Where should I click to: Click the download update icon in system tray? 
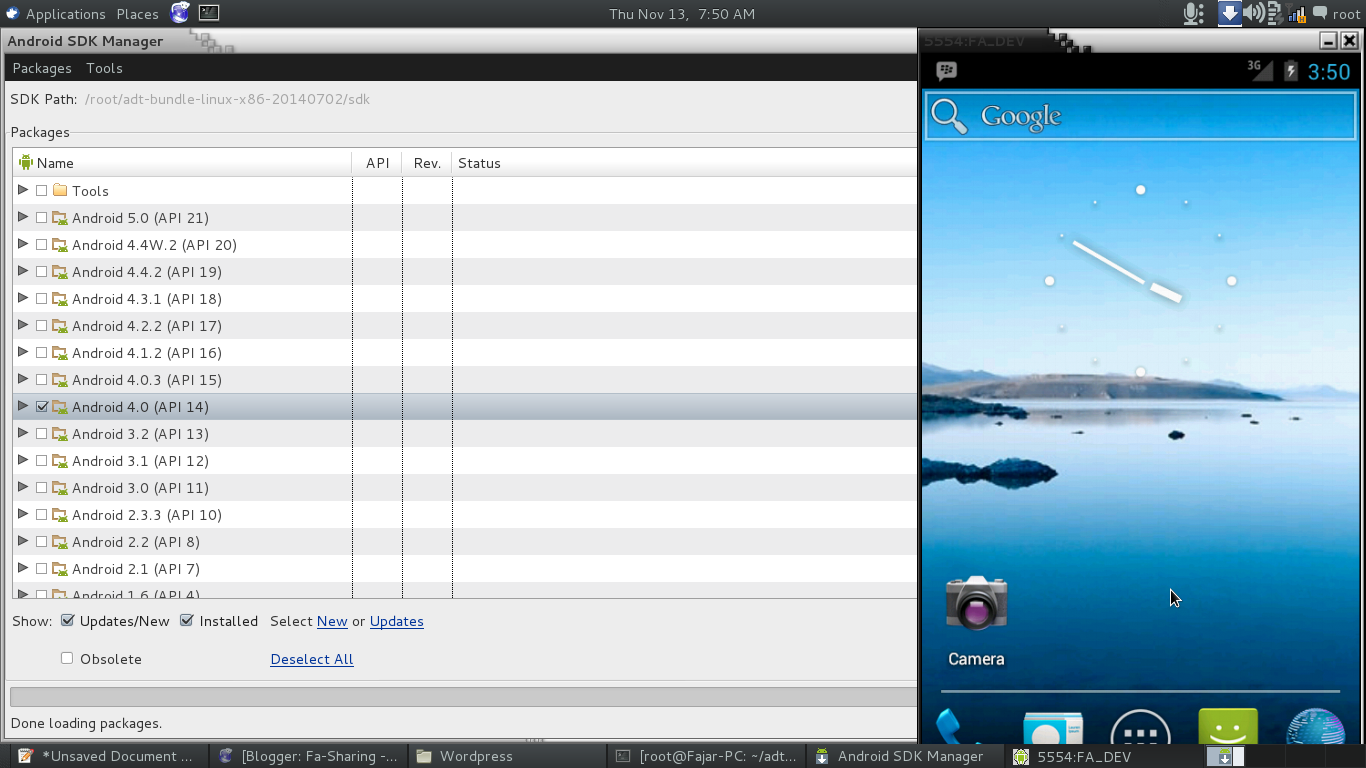pyautogui.click(x=1229, y=13)
